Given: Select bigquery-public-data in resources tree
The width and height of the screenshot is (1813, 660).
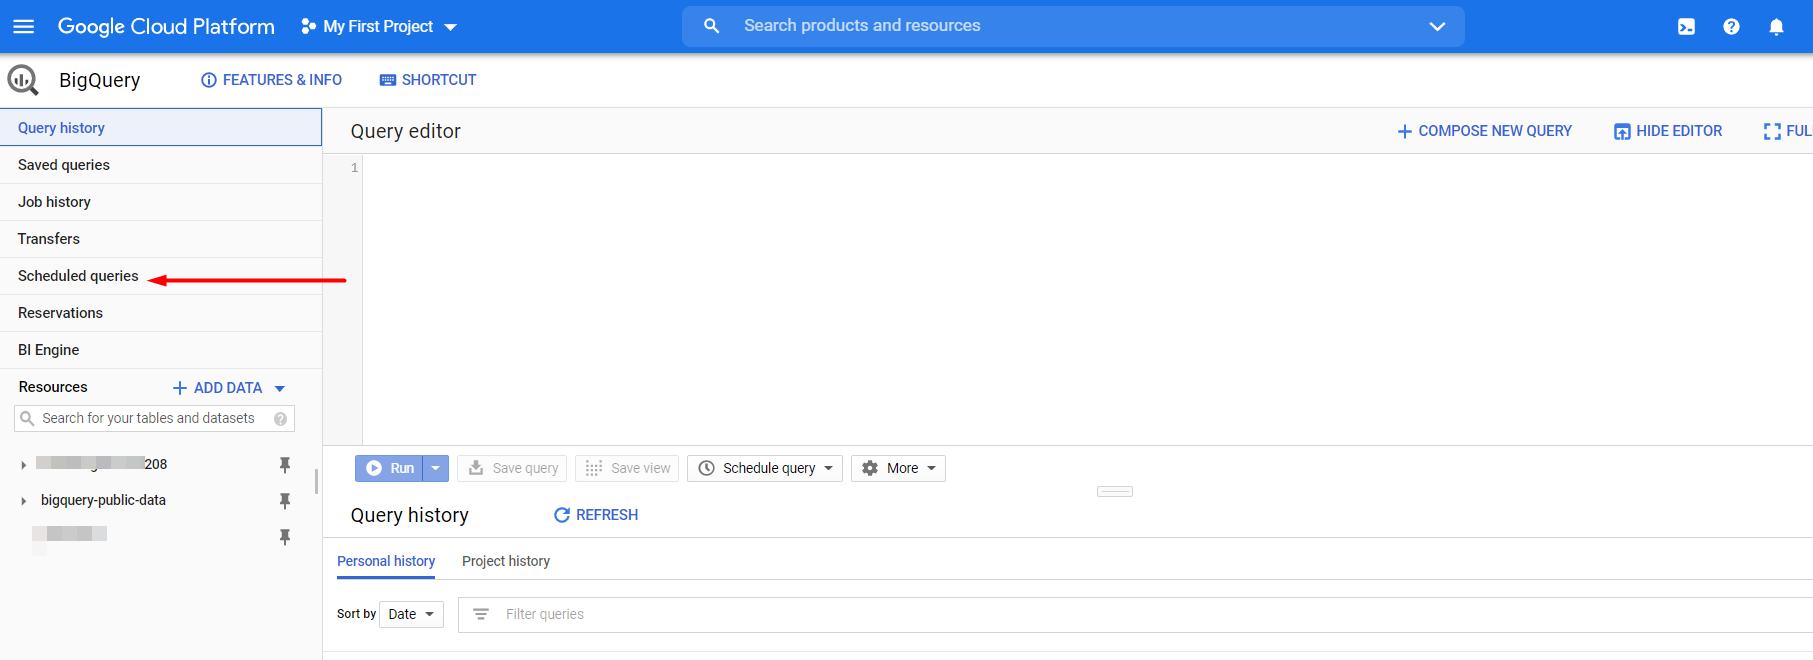Looking at the screenshot, I should 103,500.
